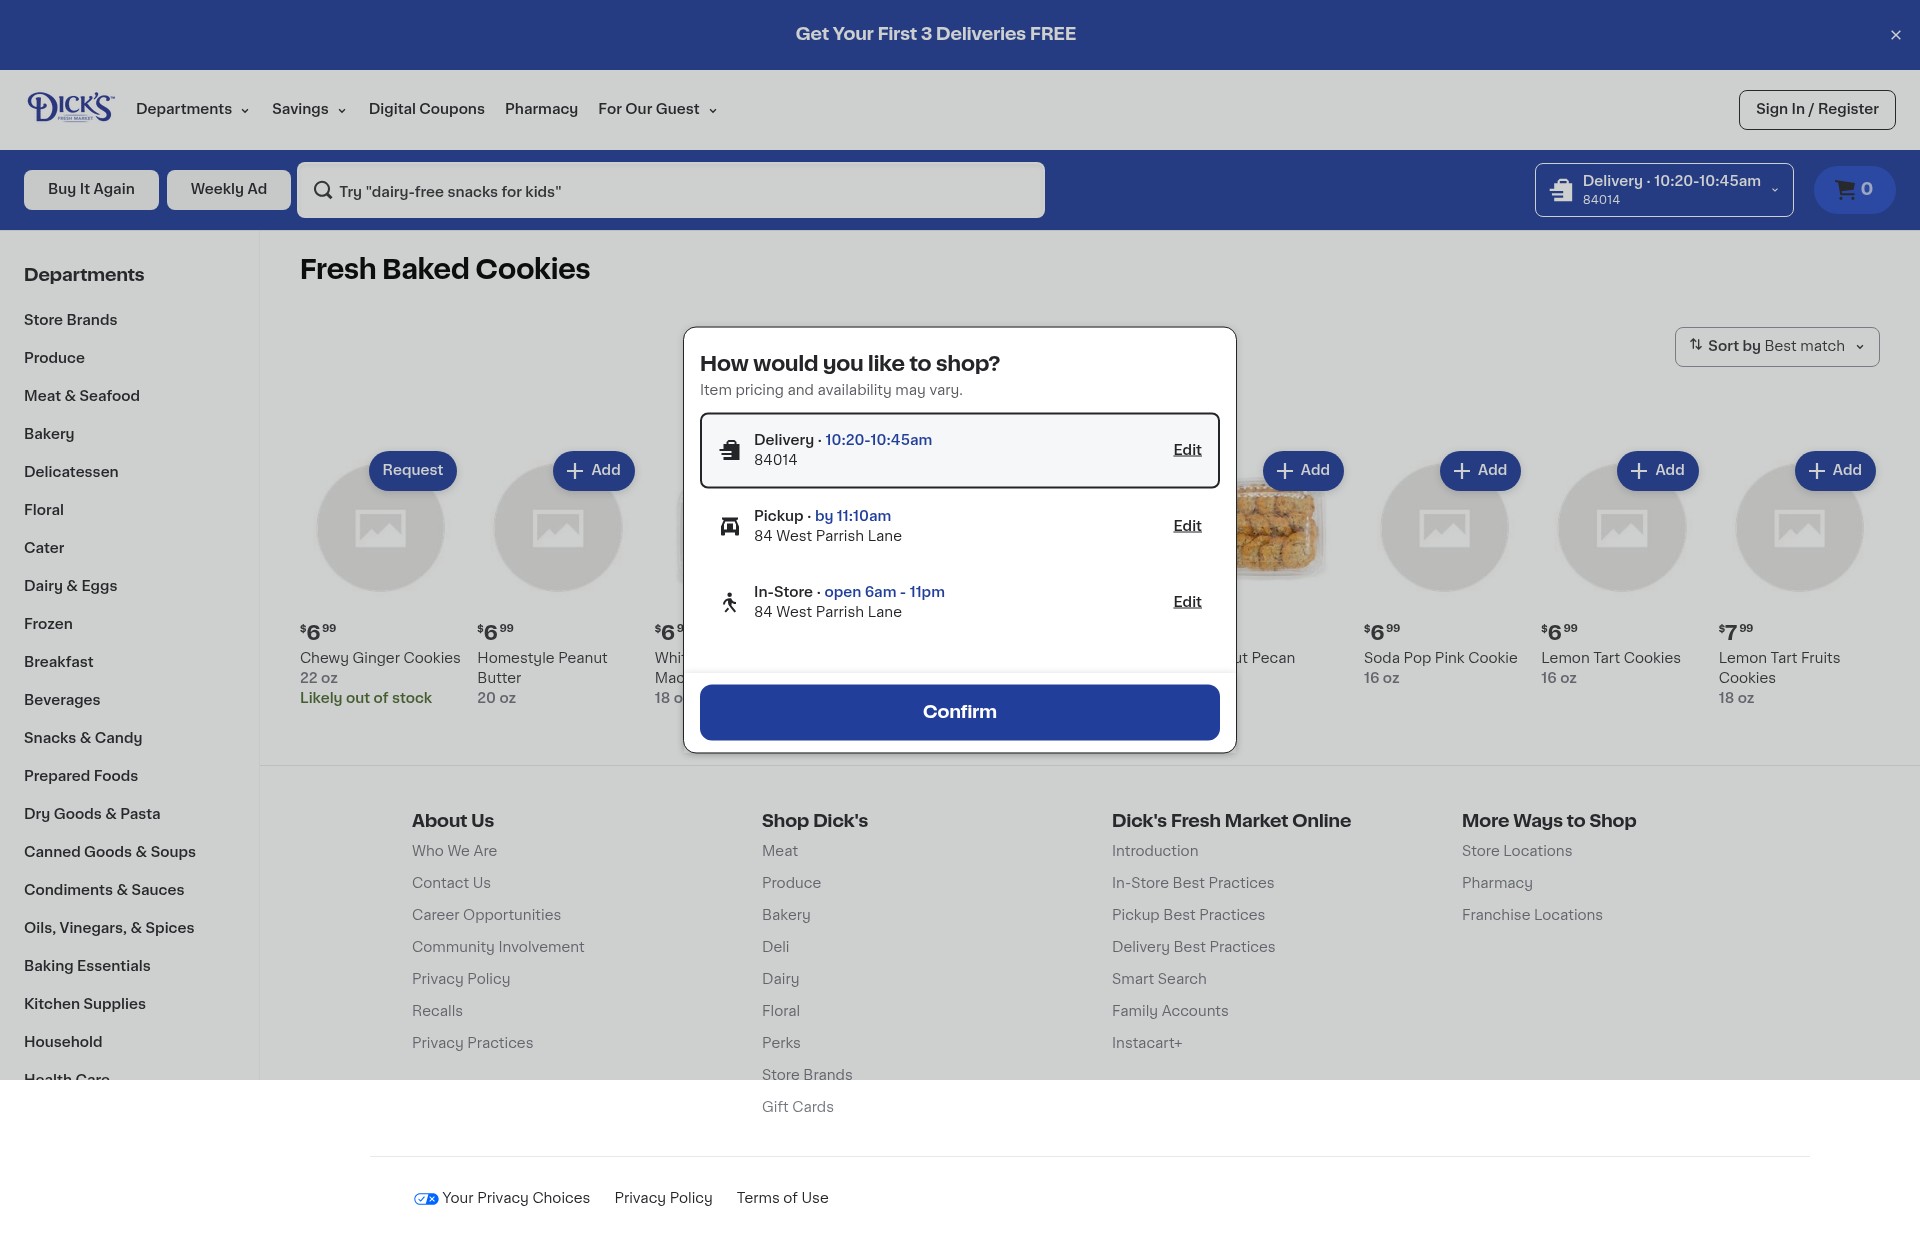Click the Confirm button
Viewport: 1920px width, 1233px height.
coord(960,712)
